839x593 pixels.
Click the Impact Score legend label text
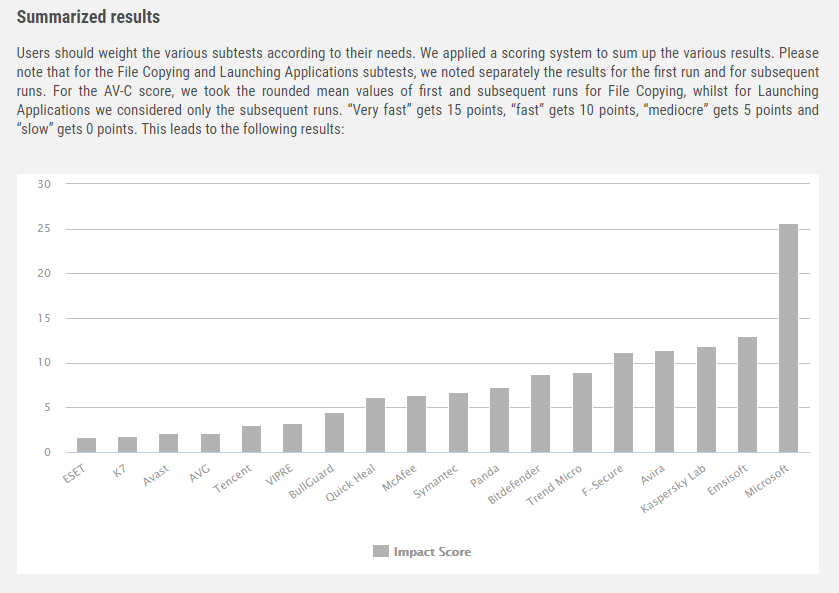(432, 551)
